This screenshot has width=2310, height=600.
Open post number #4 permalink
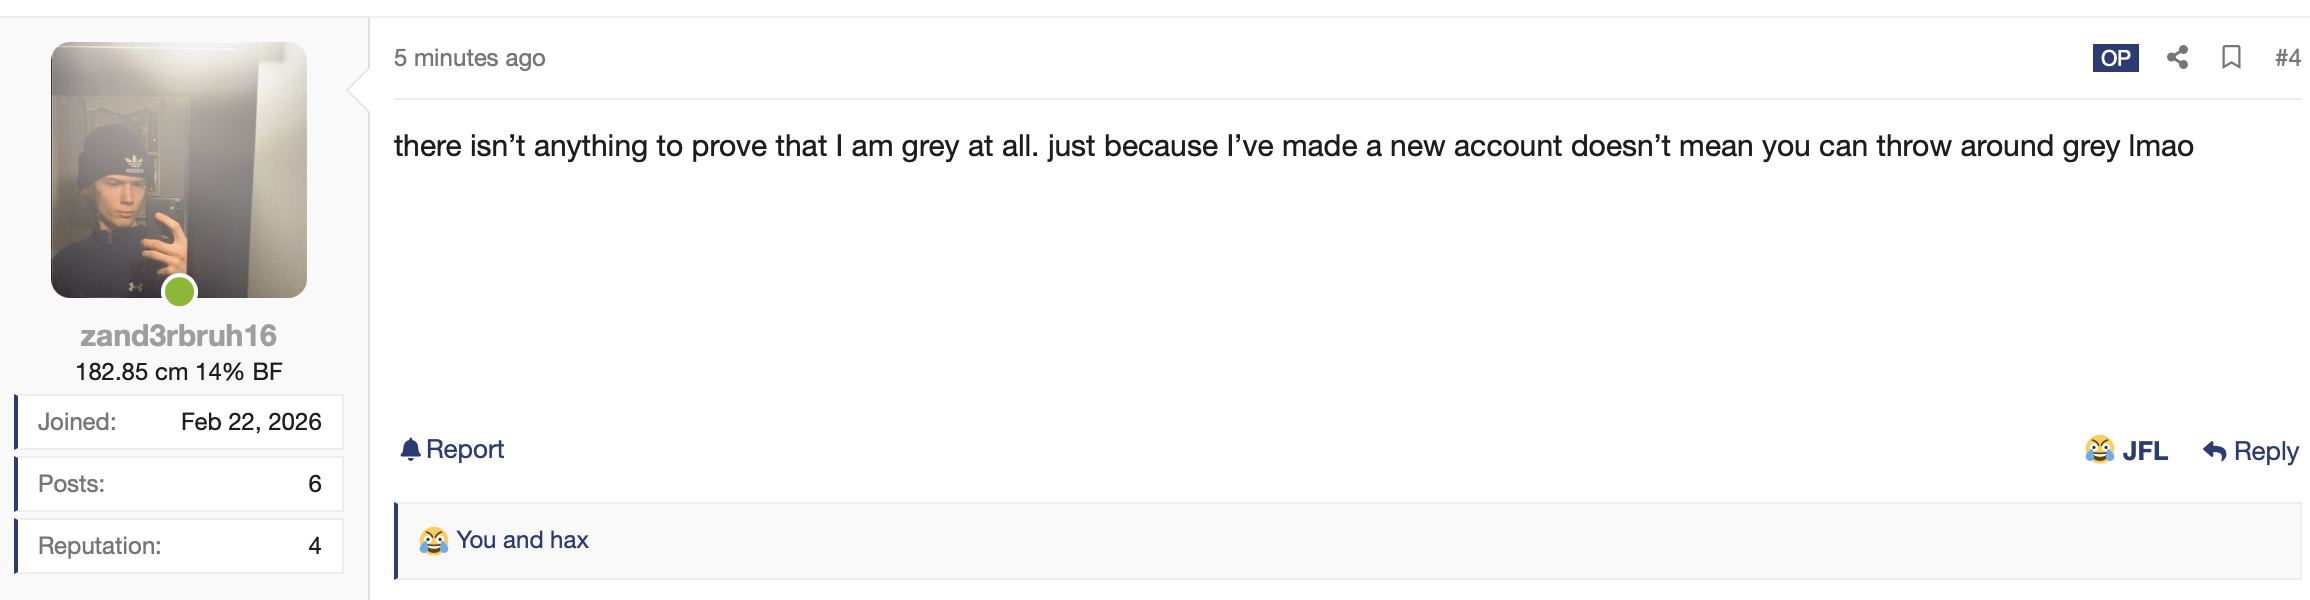[2287, 58]
